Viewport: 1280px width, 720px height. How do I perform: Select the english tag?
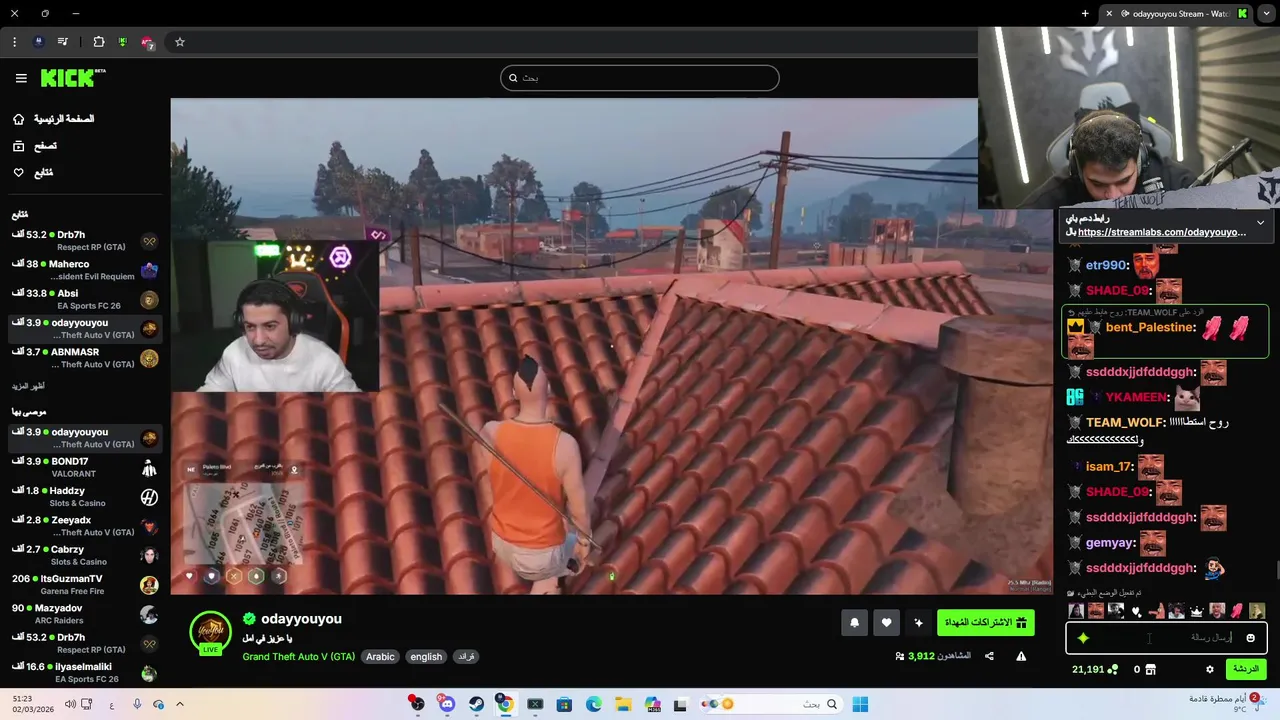click(x=426, y=657)
